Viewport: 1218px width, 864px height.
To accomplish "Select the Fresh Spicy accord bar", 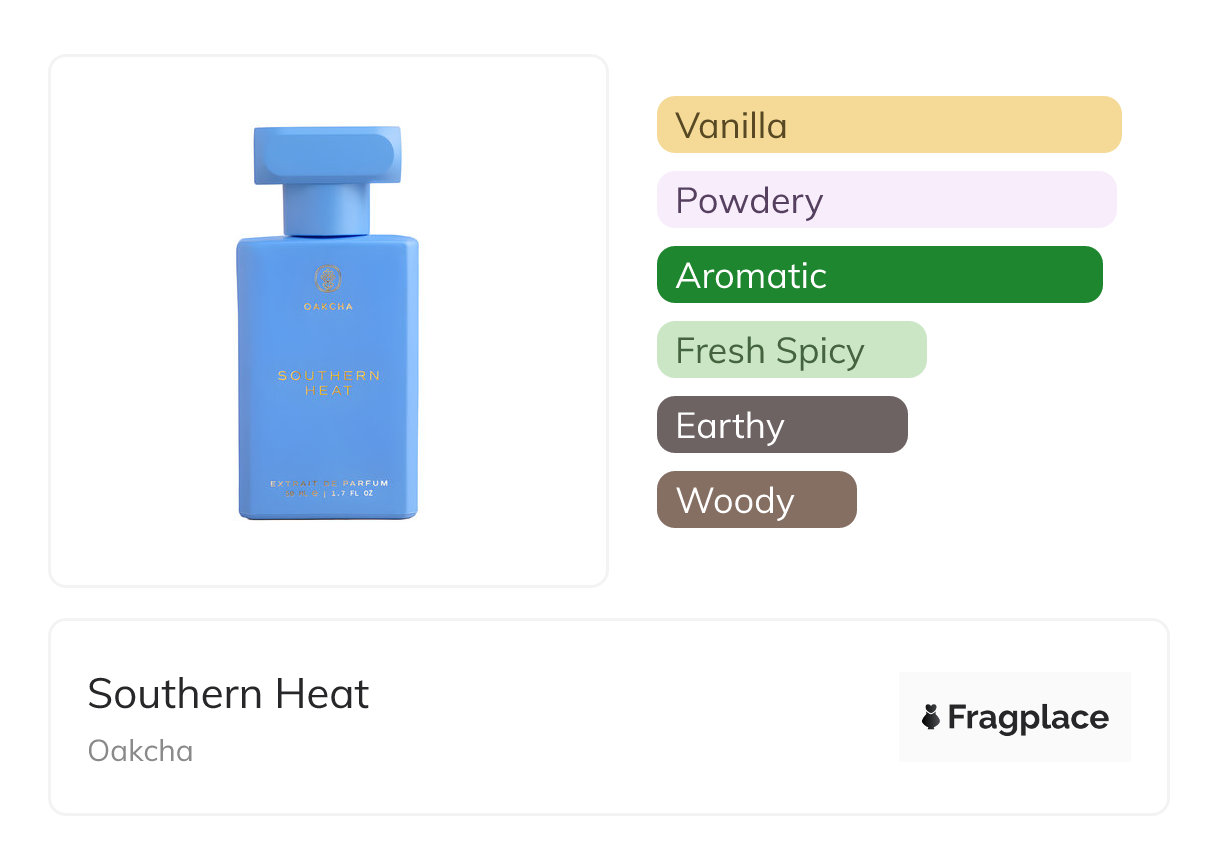I will click(x=791, y=350).
